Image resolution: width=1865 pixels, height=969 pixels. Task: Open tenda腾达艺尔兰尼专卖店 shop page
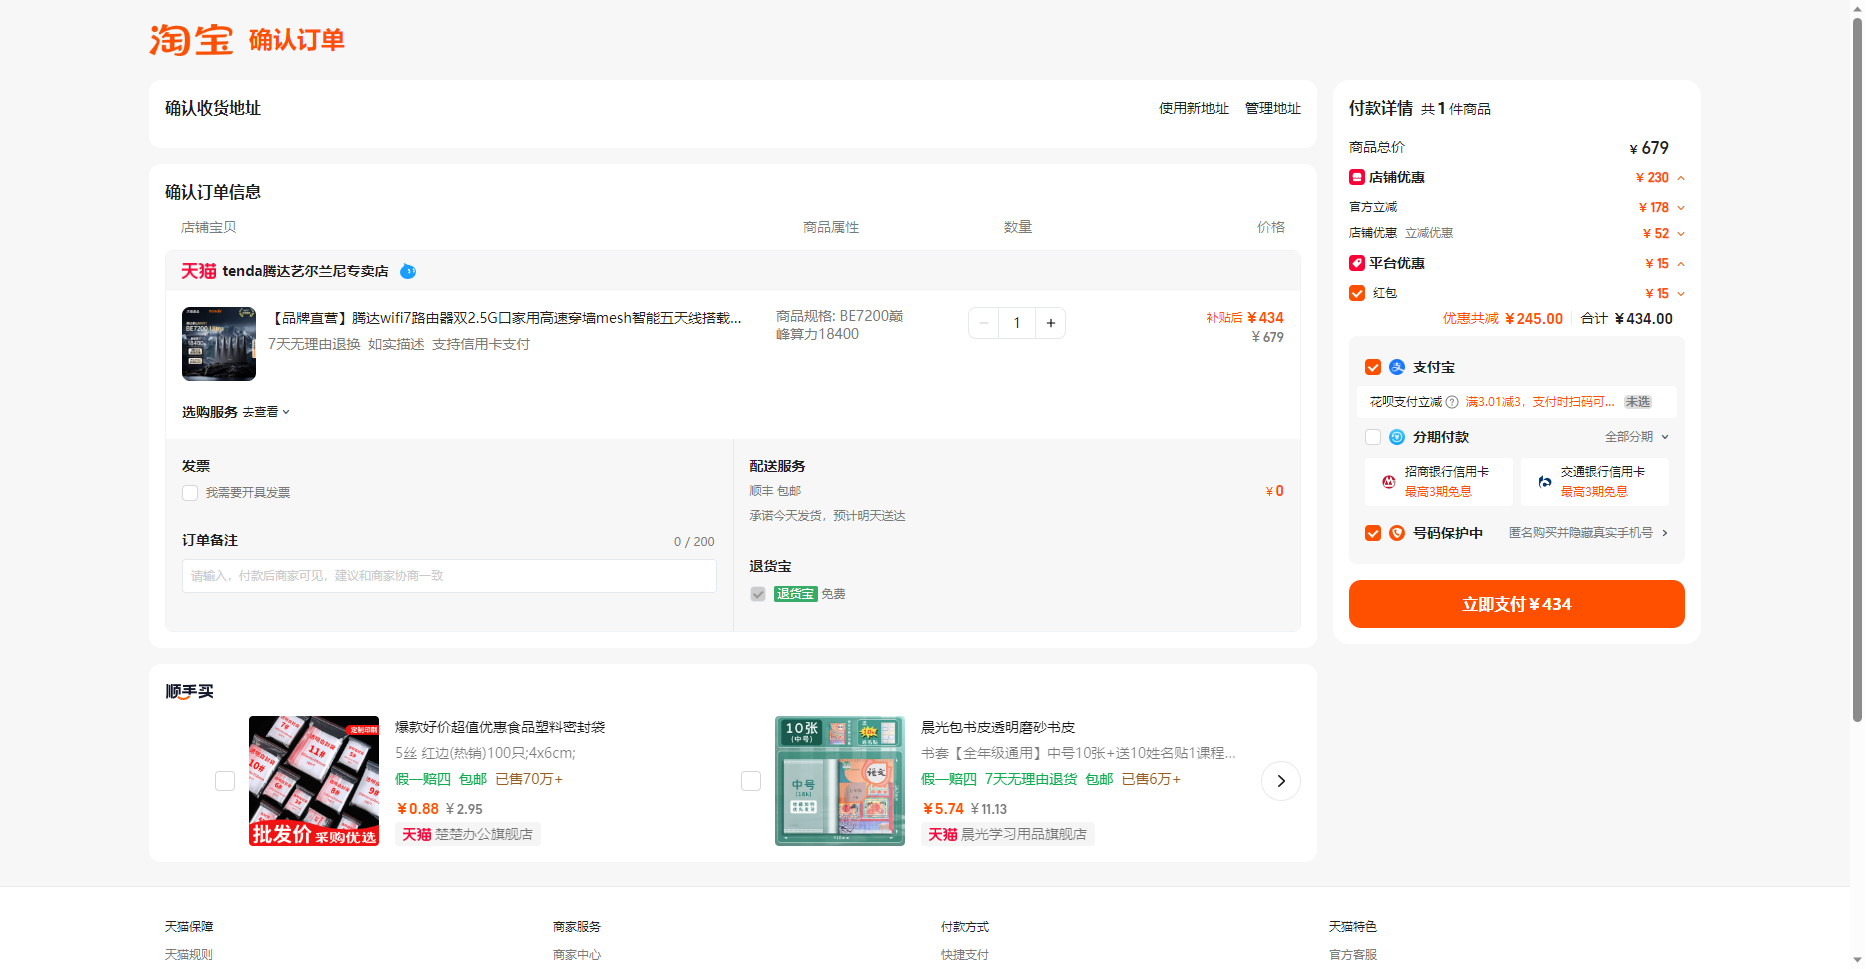(x=305, y=271)
